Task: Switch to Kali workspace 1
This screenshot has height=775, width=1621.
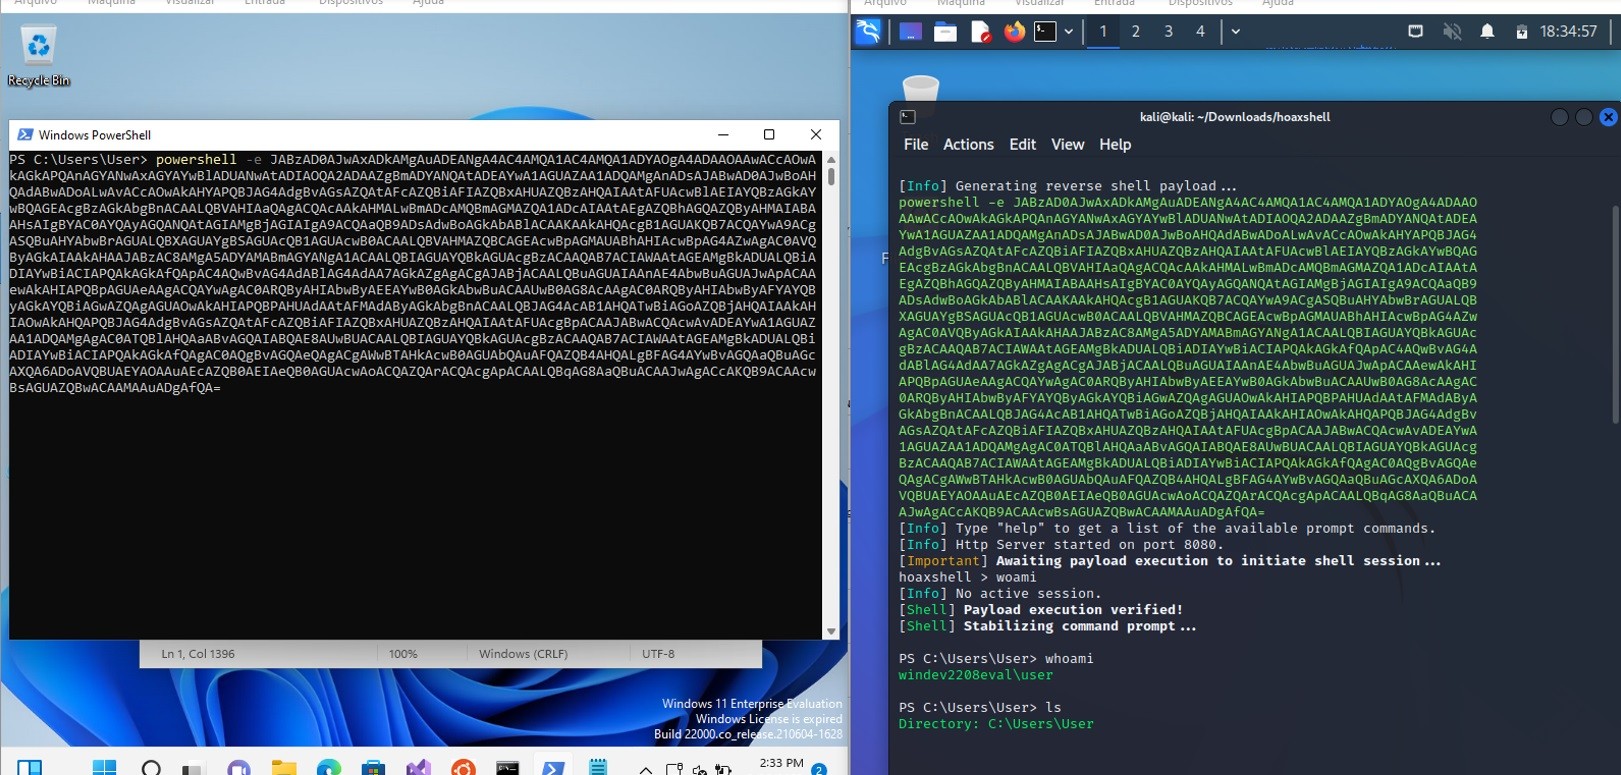Action: 1103,32
